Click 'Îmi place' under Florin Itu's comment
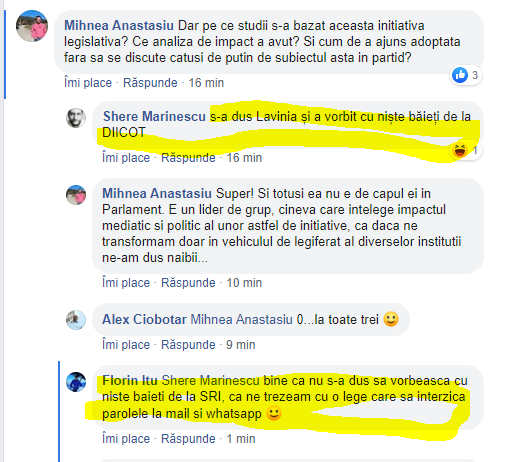 tap(126, 439)
